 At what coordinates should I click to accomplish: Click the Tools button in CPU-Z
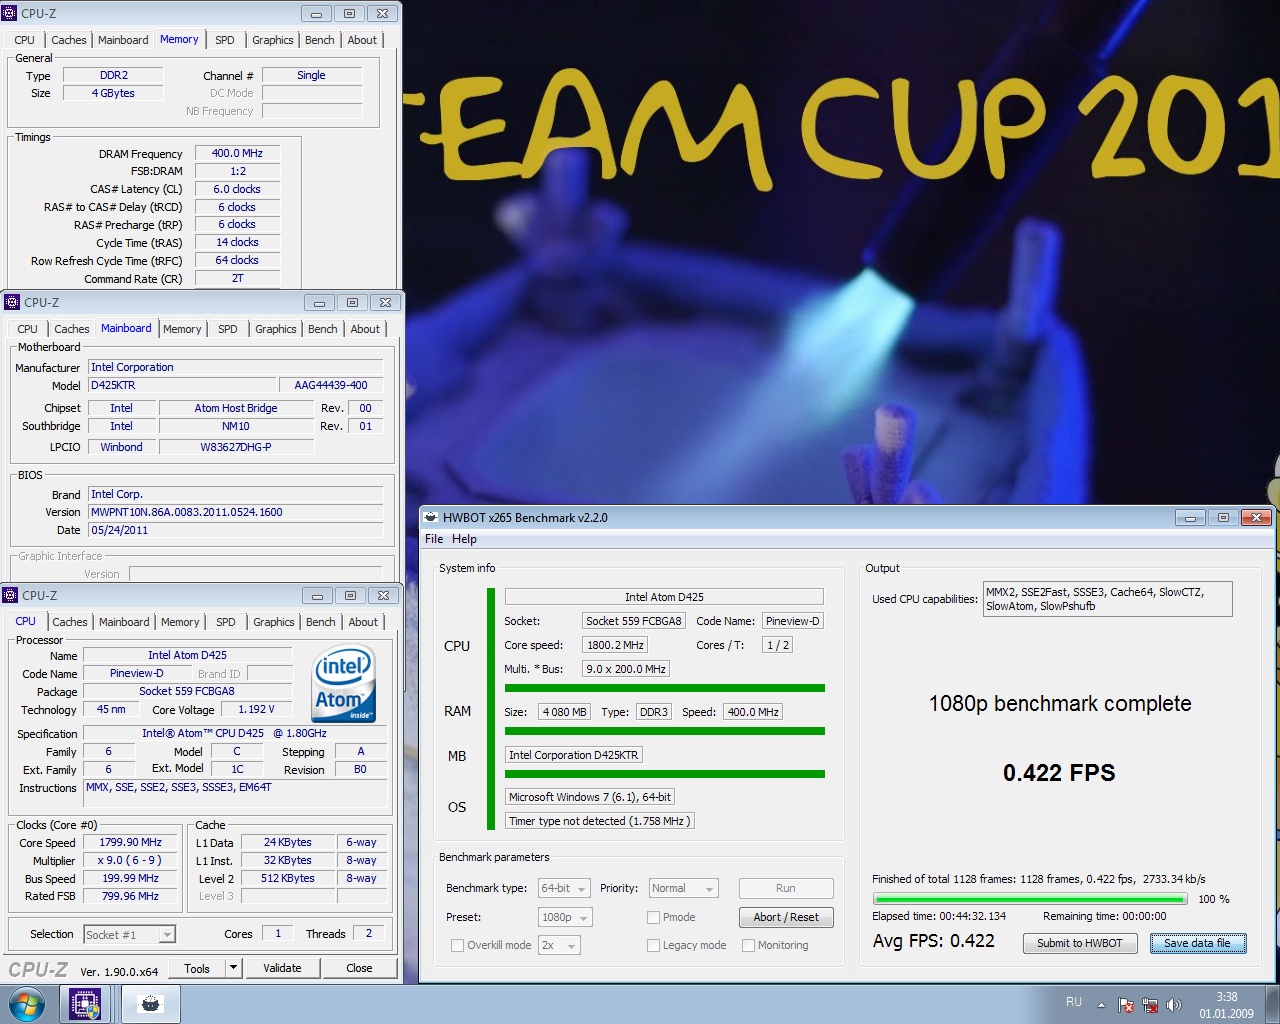tap(197, 968)
